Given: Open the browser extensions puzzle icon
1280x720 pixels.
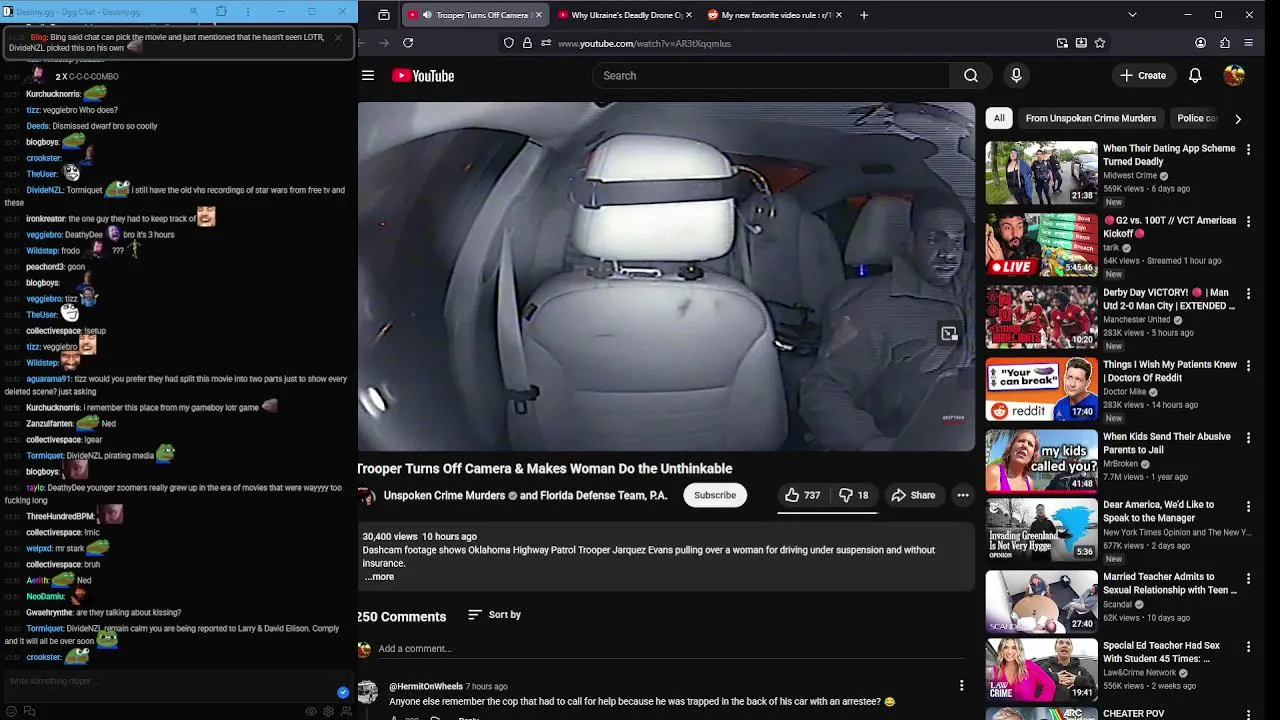Looking at the screenshot, I should click(1225, 43).
